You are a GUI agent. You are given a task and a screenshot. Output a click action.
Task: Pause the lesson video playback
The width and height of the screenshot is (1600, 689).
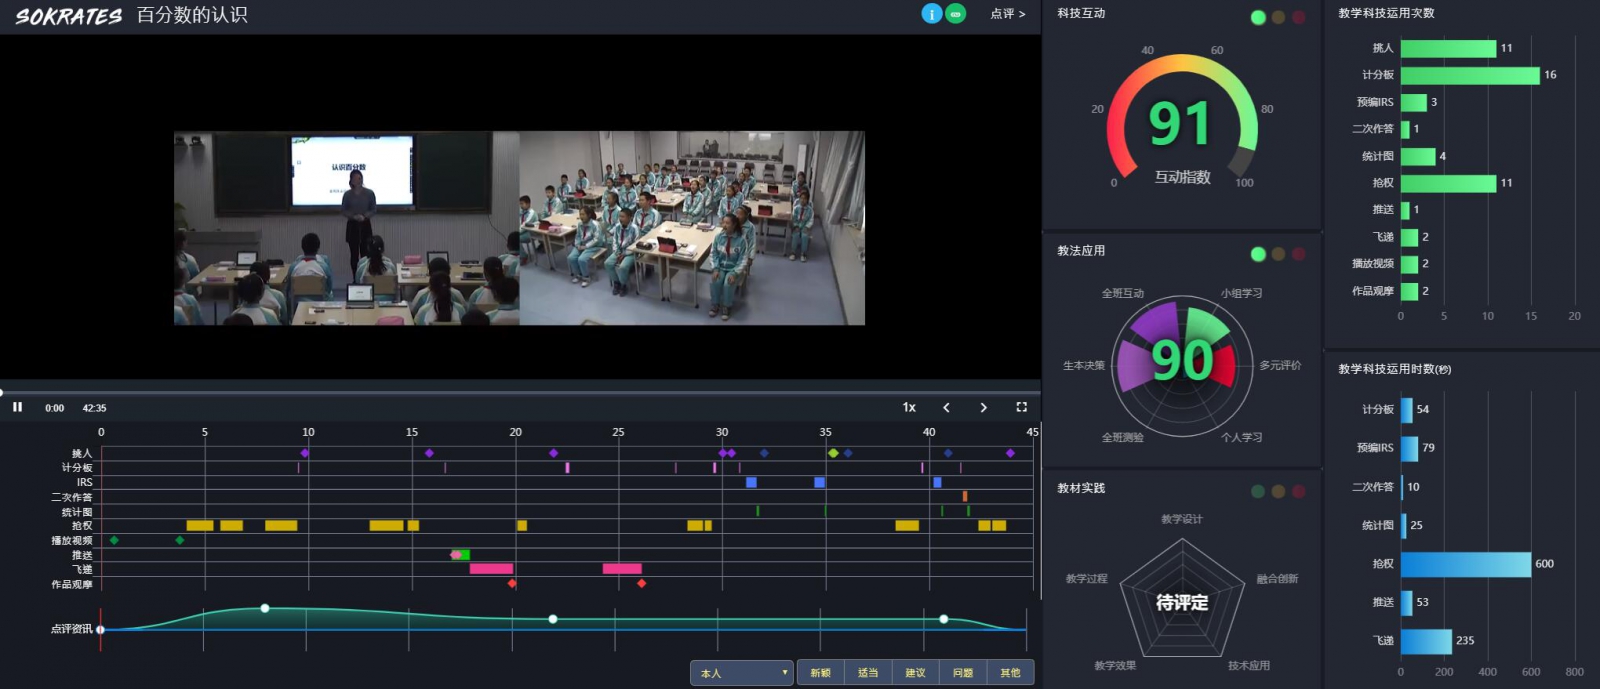(17, 407)
